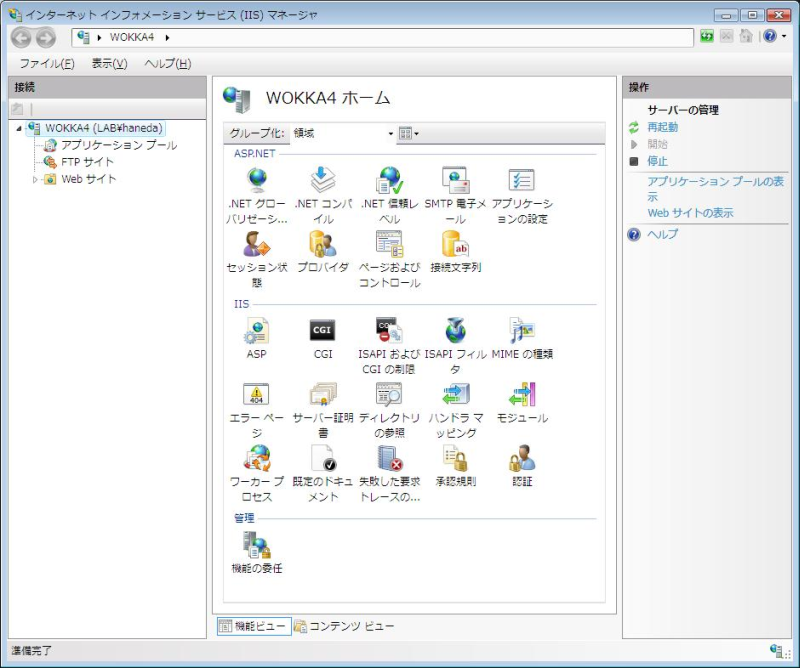Image resolution: width=800 pixels, height=668 pixels.
Task: Switch to the コンテンツ ビュー tab
Action: (344, 626)
